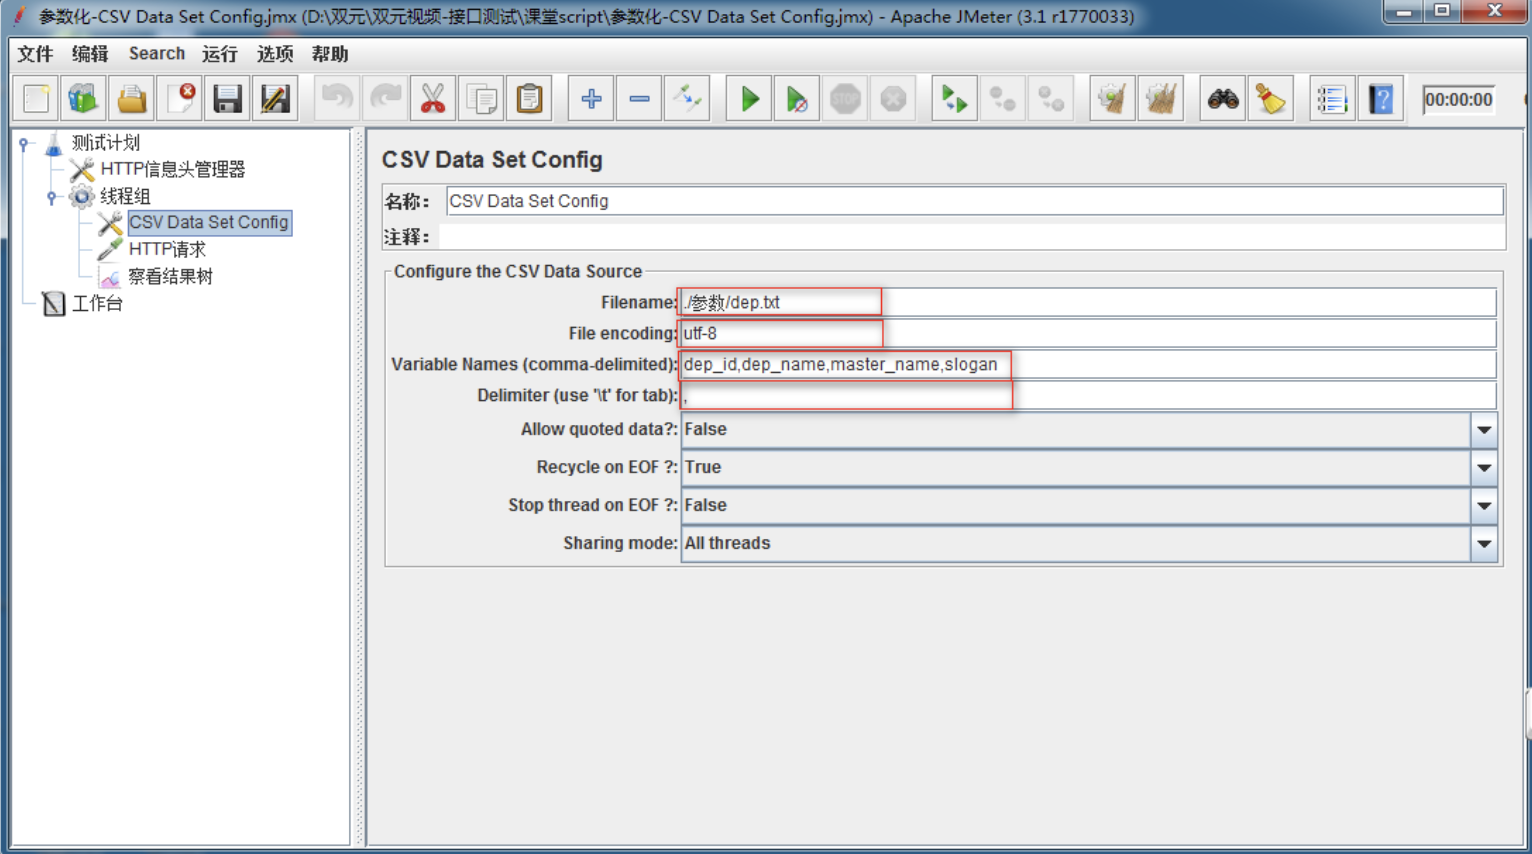This screenshot has width=1532, height=854.
Task: Select 线程组 in the tree
Action: point(125,197)
